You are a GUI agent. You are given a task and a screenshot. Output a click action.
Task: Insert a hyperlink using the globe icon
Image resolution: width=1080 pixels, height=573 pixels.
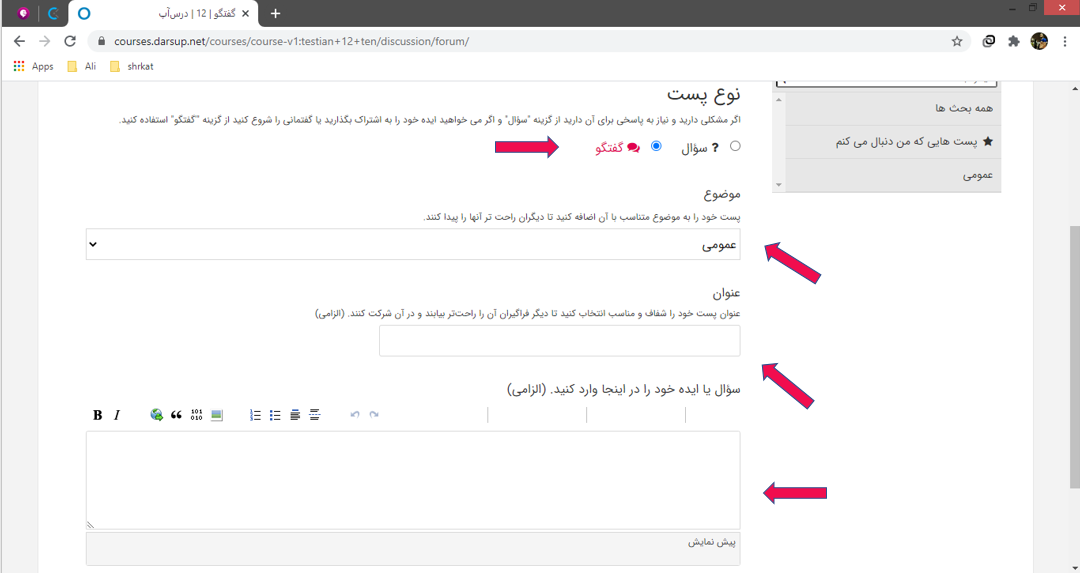click(156, 415)
